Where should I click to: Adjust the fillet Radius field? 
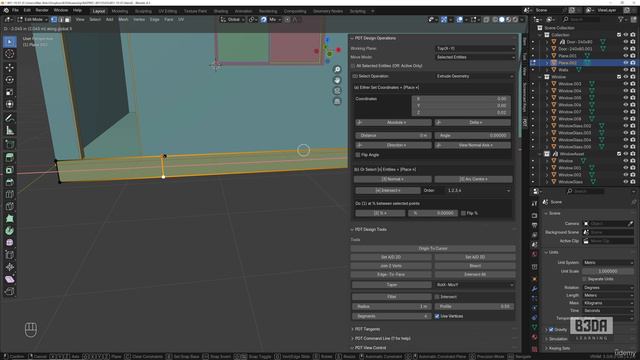click(x=391, y=307)
